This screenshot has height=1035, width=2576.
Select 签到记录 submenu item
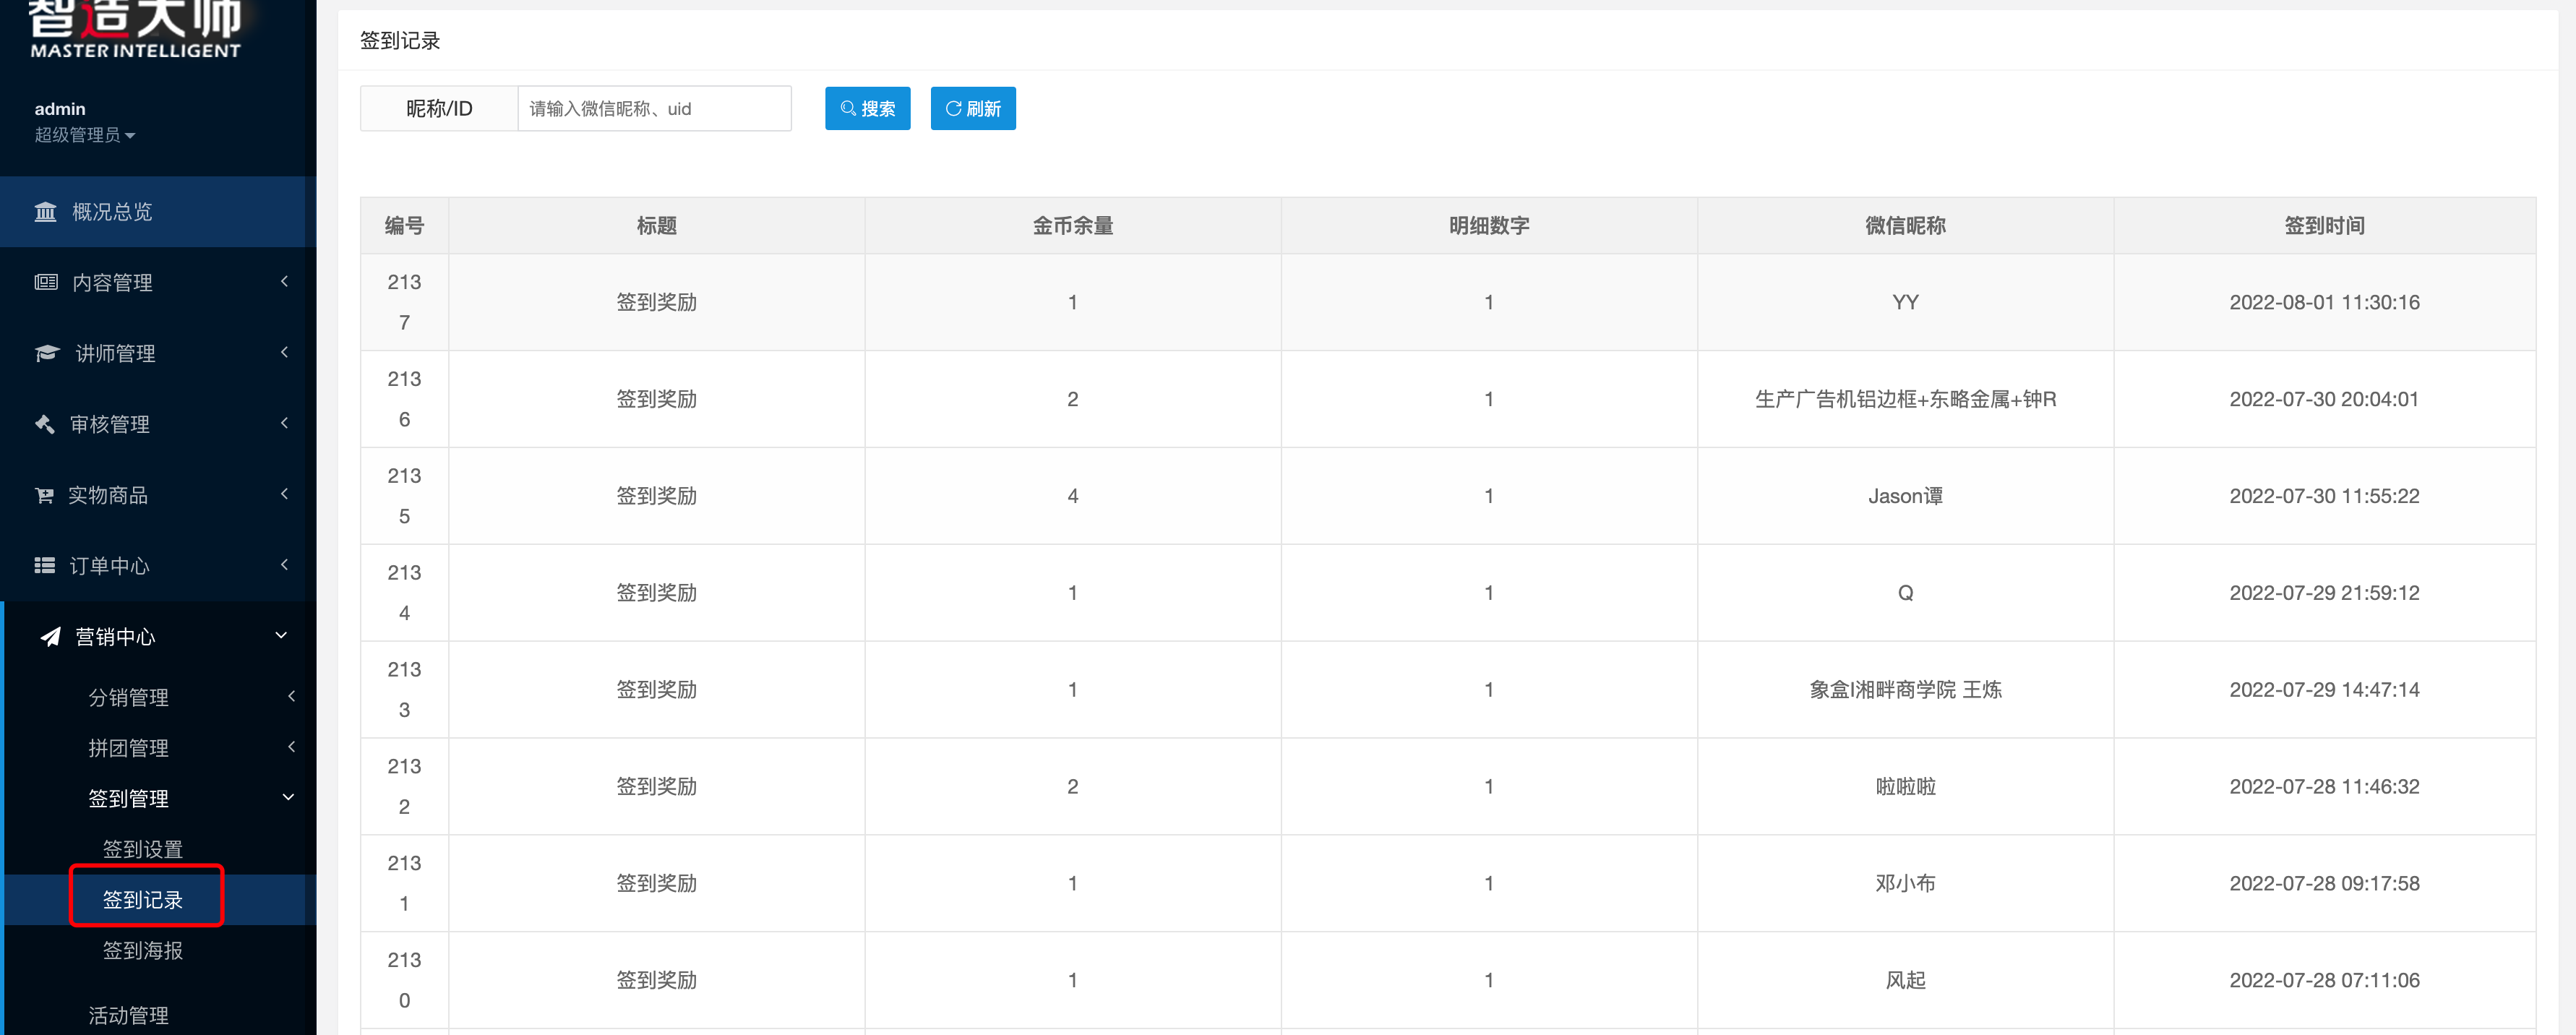[143, 900]
